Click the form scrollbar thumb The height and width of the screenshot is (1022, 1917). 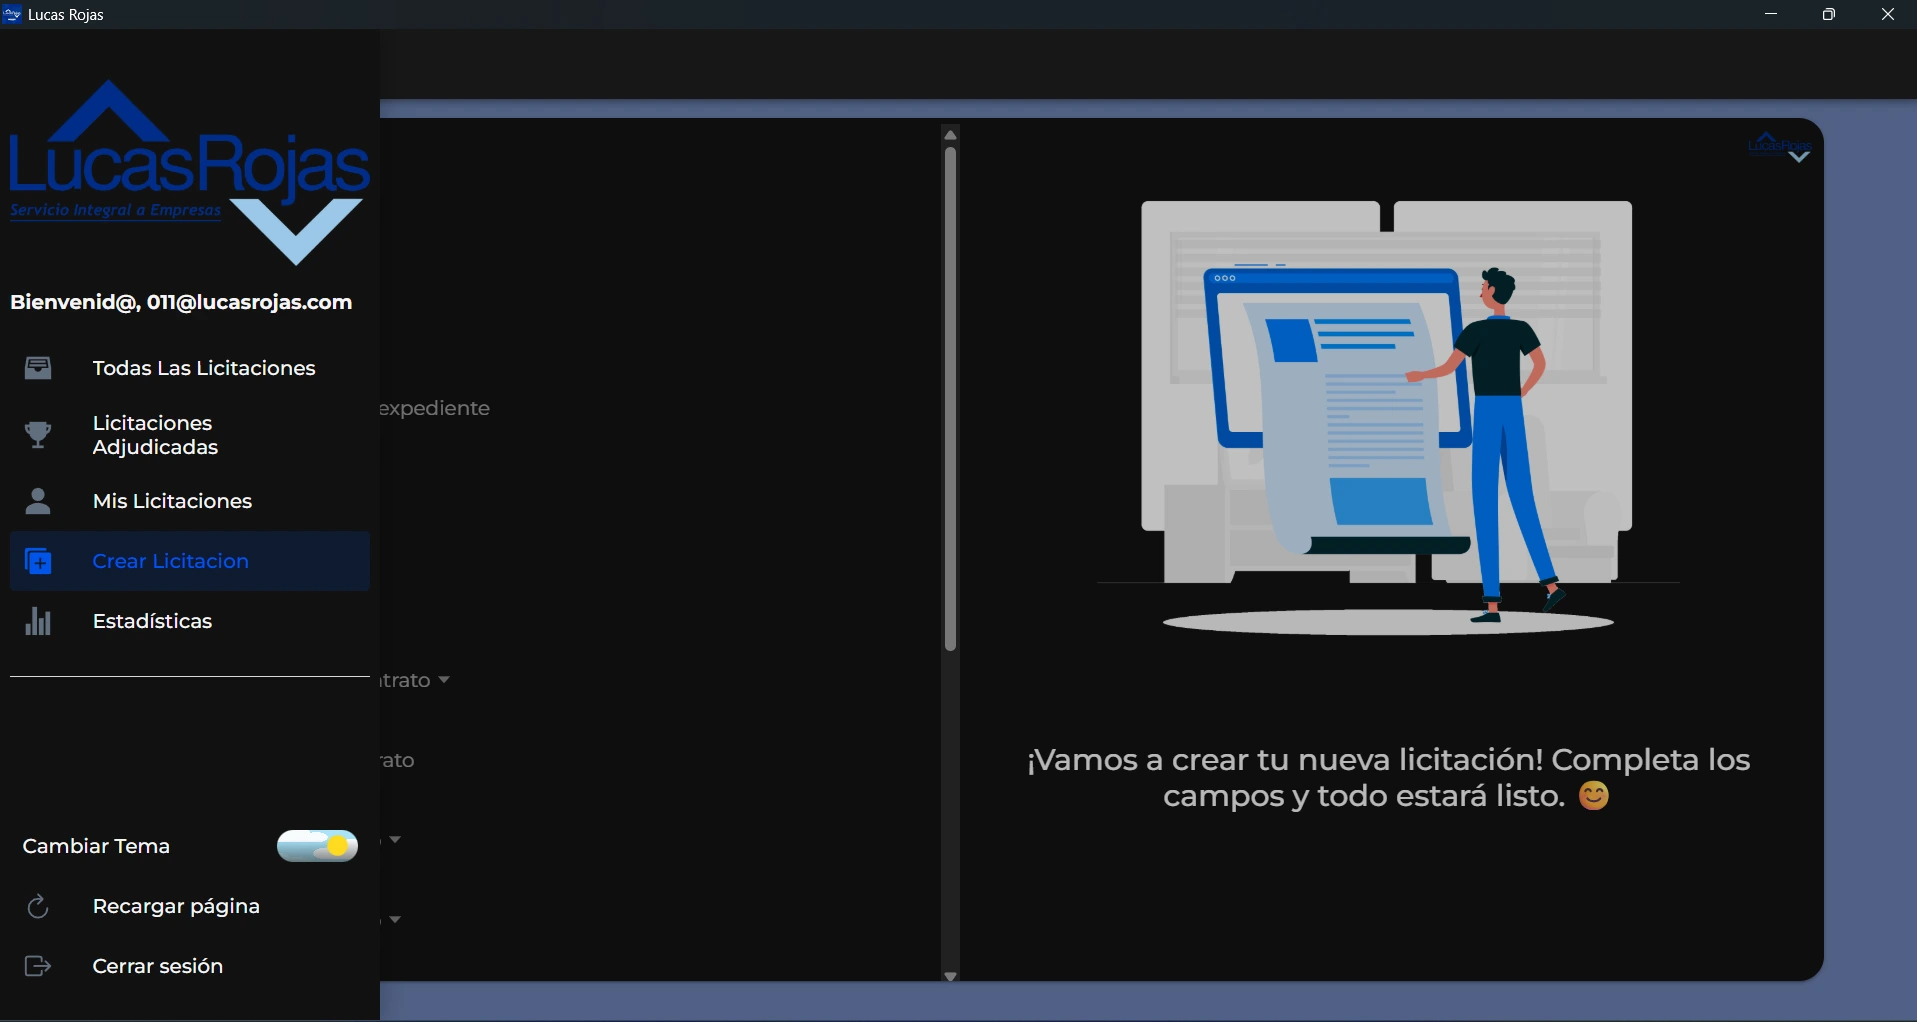pos(950,400)
